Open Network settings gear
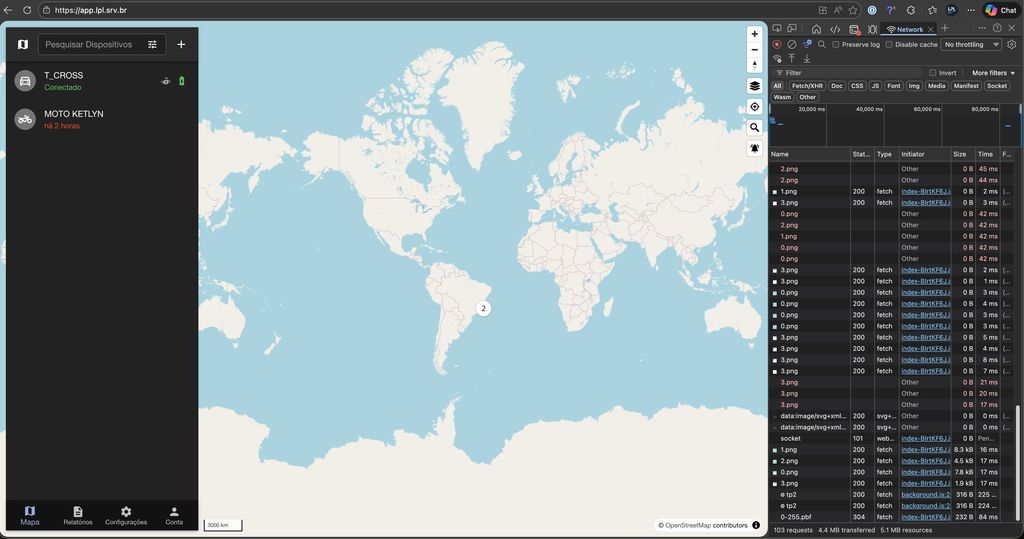1024x539 pixels. 1012,44
